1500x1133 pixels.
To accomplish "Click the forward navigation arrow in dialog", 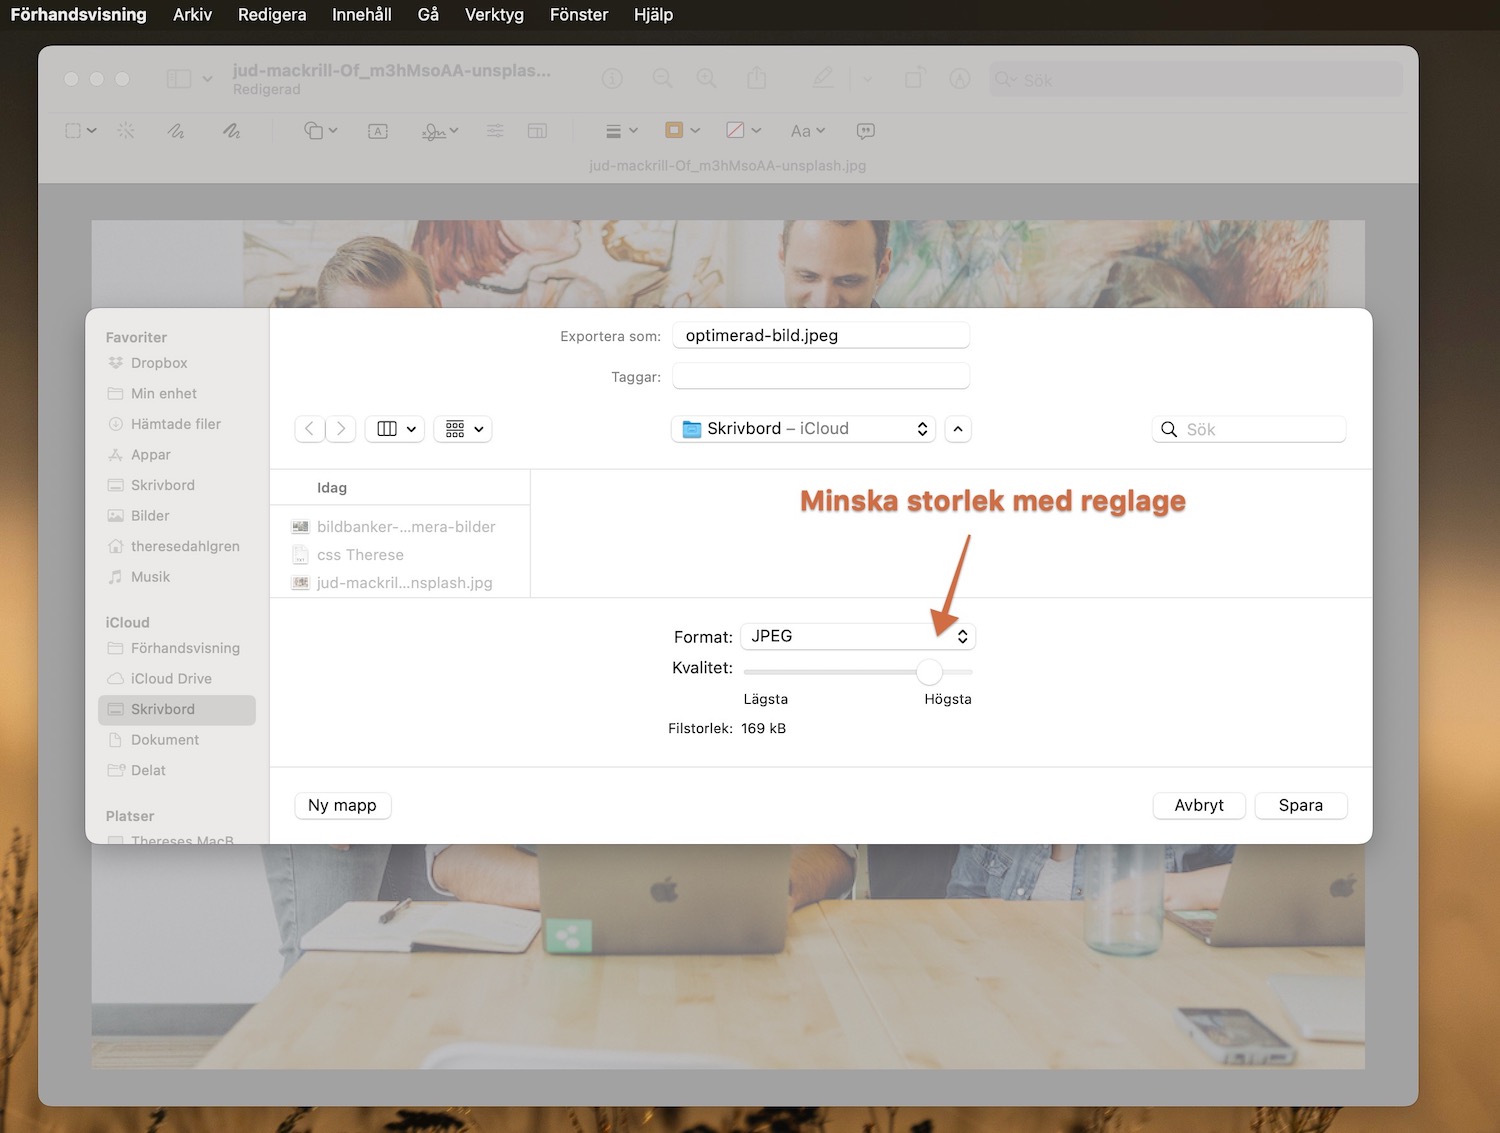I will click(x=341, y=429).
